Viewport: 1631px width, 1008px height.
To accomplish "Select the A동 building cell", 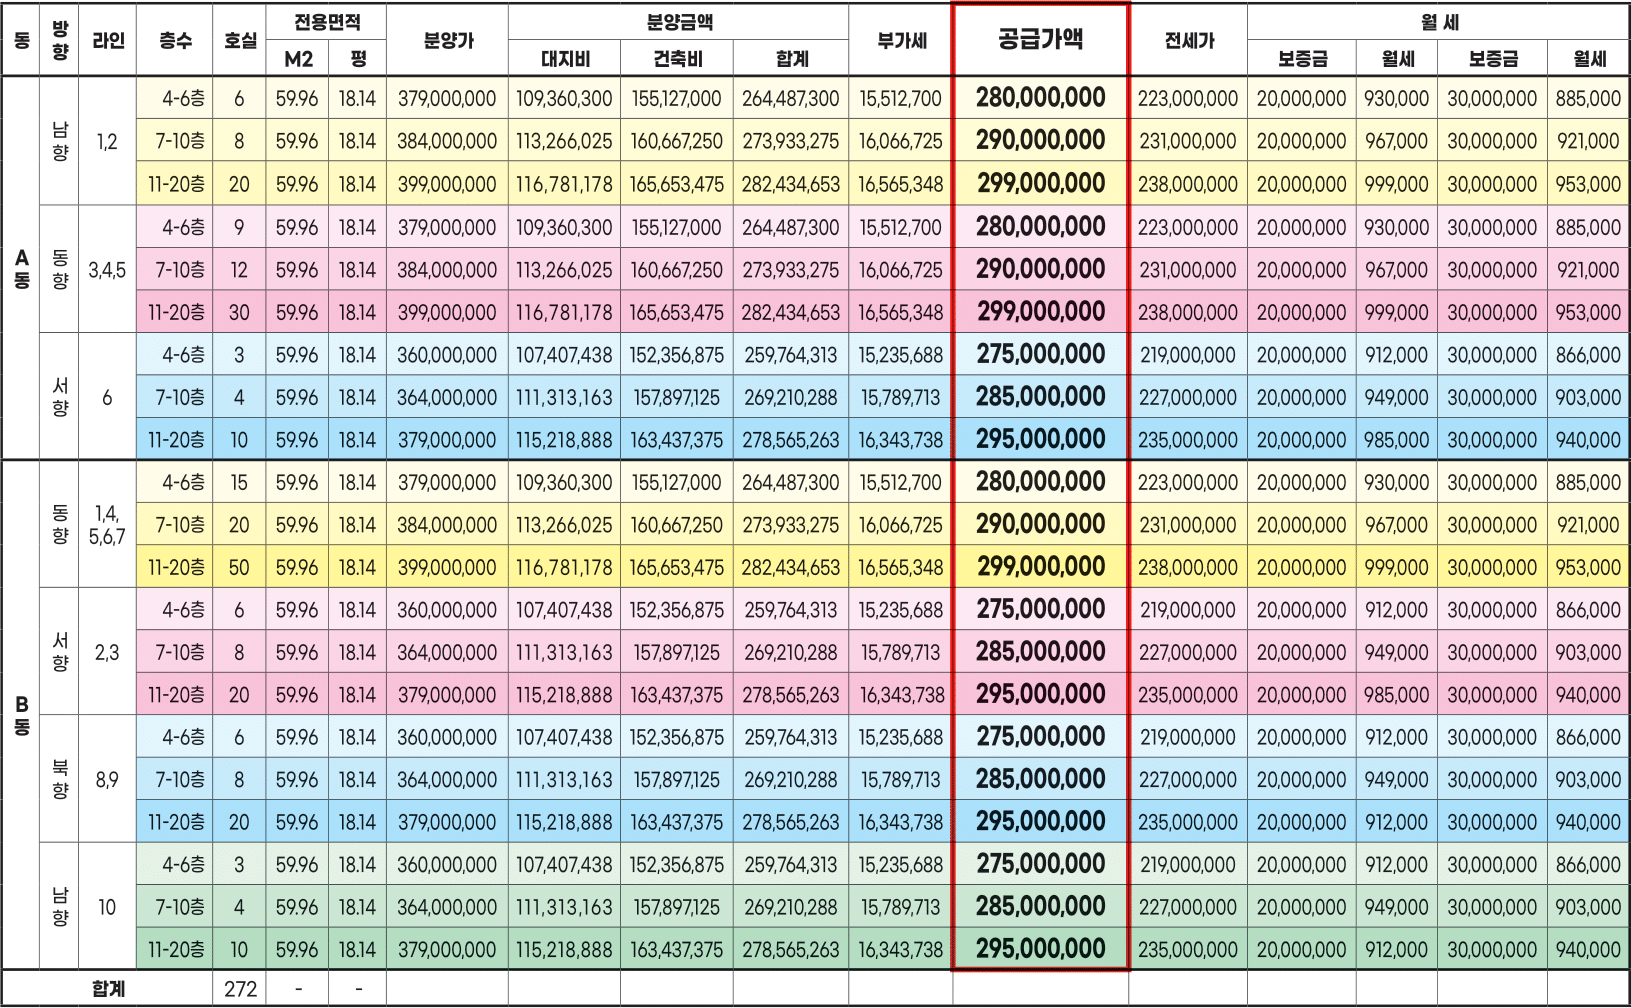I will 21,269.
